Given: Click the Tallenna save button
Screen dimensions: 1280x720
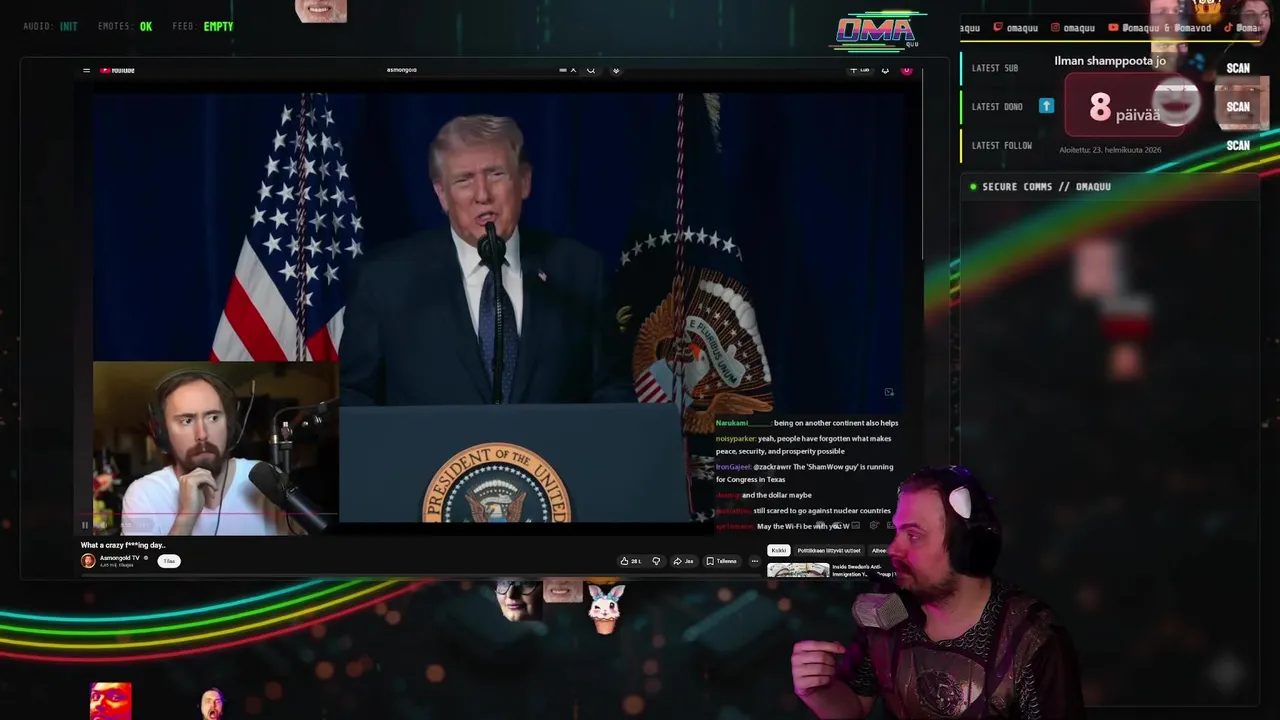Looking at the screenshot, I should pos(722,561).
